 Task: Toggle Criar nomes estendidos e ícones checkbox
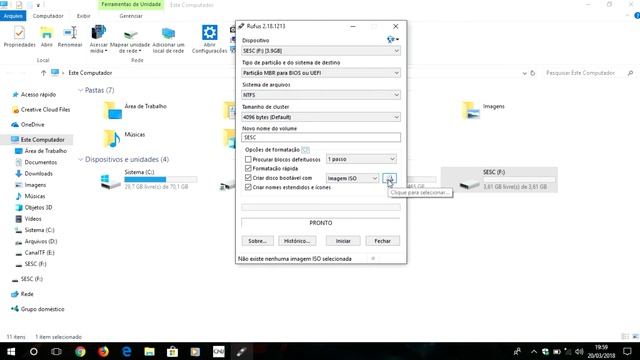[x=248, y=187]
